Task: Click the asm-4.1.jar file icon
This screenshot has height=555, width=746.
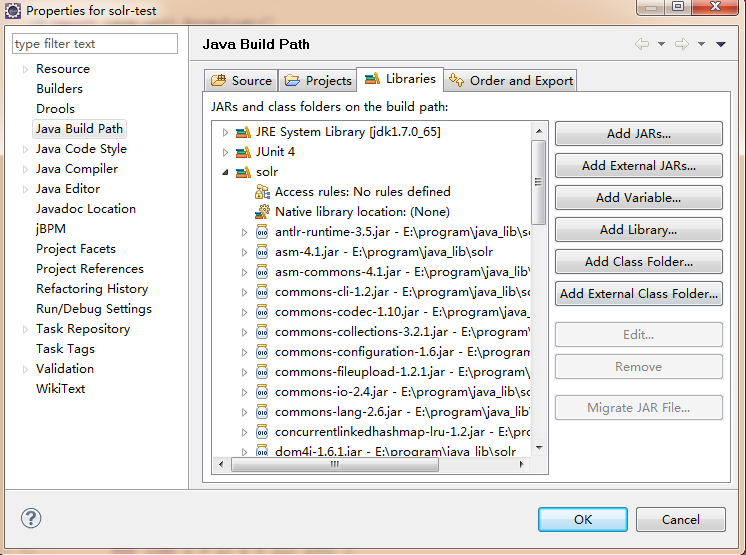Action: (262, 252)
